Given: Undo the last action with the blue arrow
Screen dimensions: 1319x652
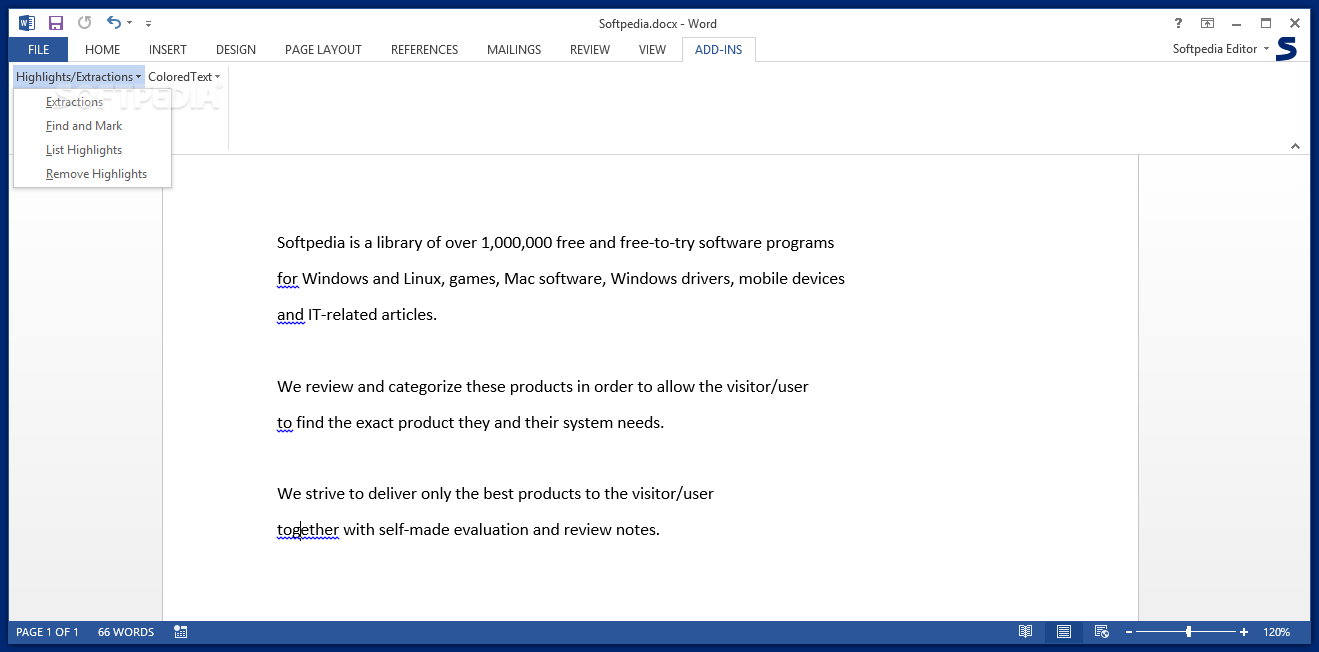Looking at the screenshot, I should pyautogui.click(x=113, y=23).
